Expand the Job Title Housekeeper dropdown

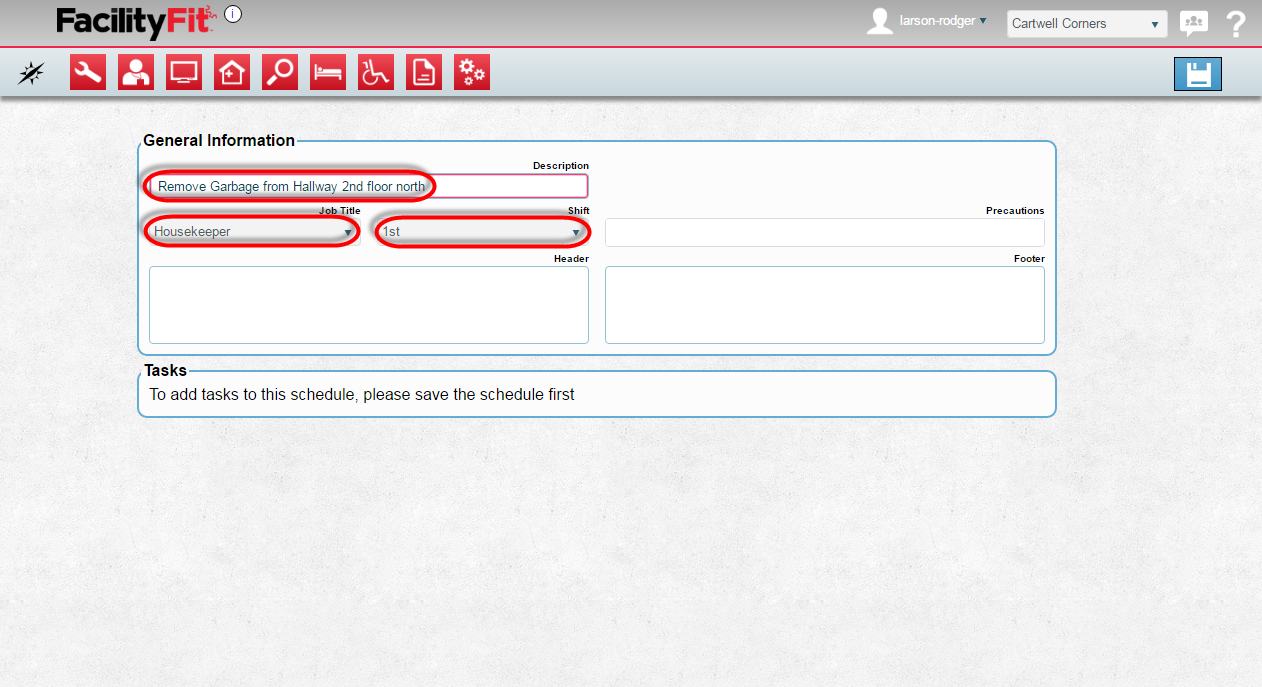click(x=254, y=232)
